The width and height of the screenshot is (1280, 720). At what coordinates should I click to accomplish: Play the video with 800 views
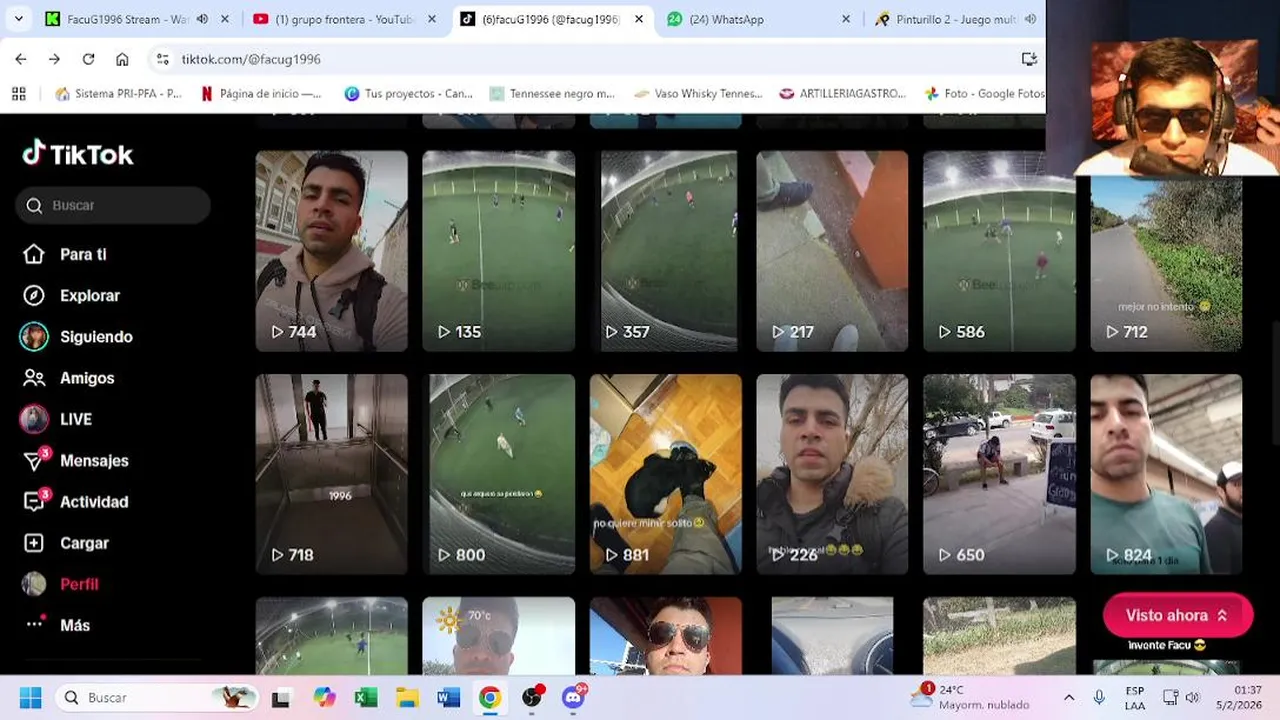(x=498, y=474)
